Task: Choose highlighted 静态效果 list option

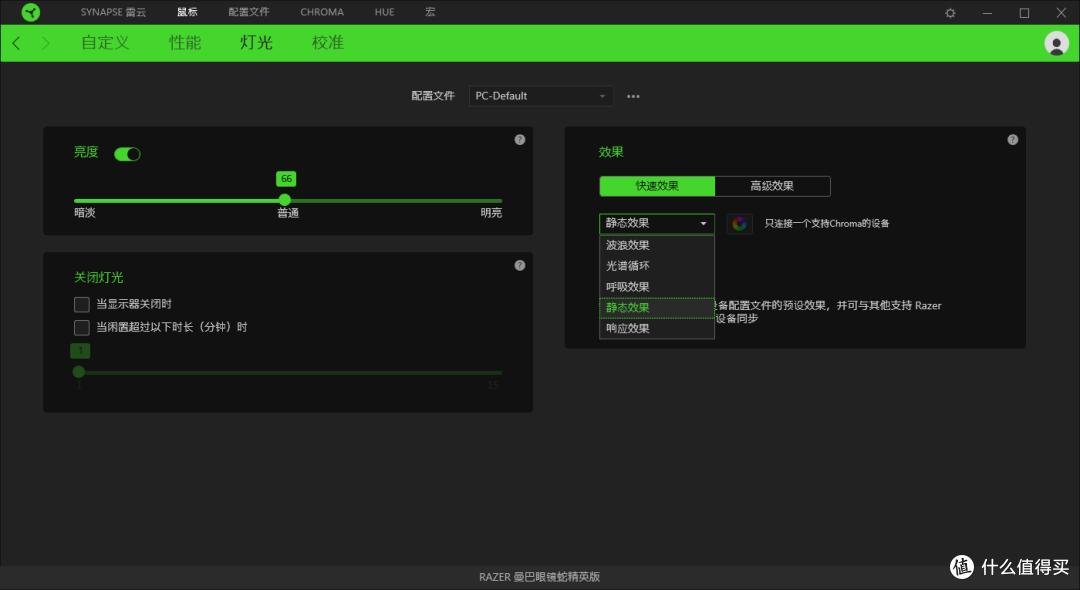Action: (x=656, y=308)
